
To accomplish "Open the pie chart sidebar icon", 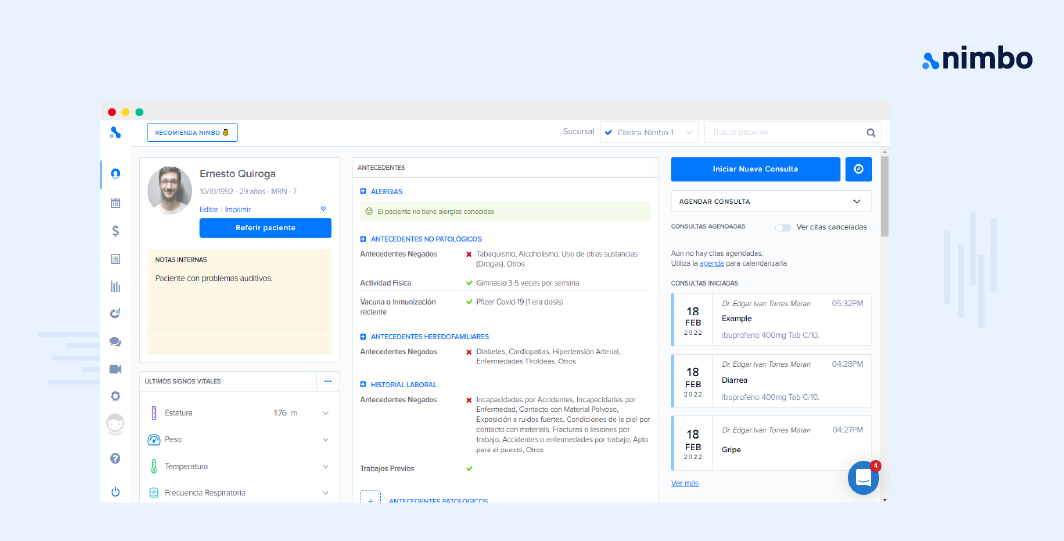I will [115, 314].
